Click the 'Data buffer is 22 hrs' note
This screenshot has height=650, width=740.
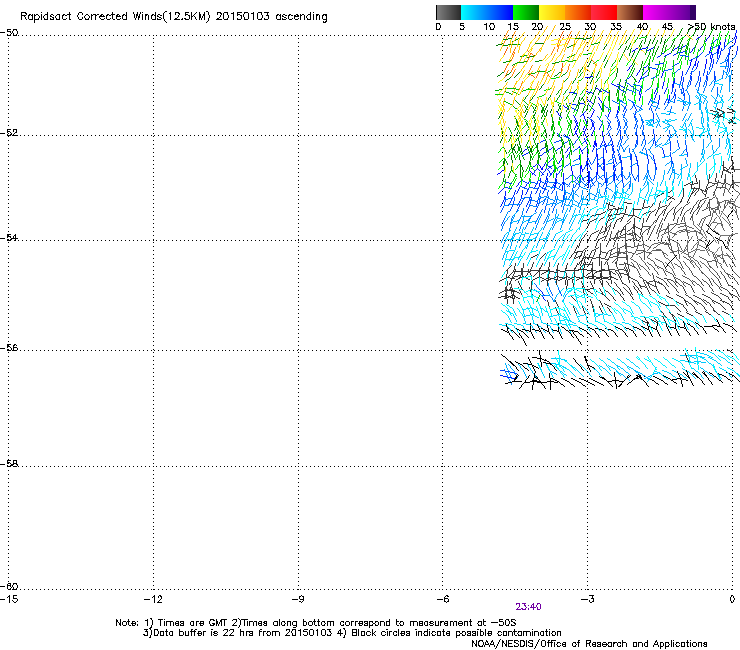tap(352, 633)
